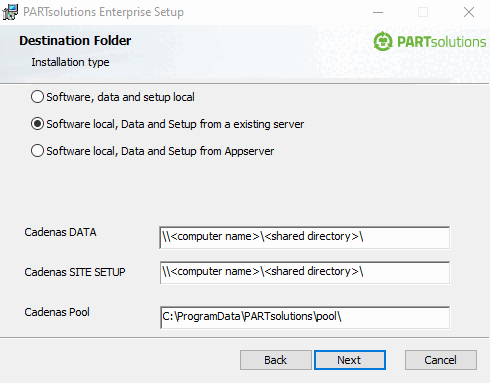This screenshot has height=383, width=490.
Task: Cancel the setup wizard
Action: [x=441, y=360]
